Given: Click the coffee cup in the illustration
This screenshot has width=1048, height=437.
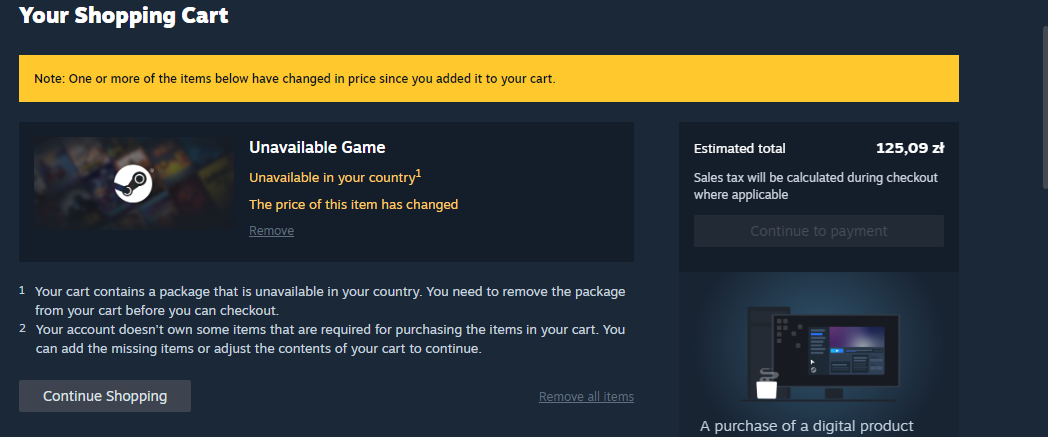Looking at the screenshot, I should (x=768, y=385).
